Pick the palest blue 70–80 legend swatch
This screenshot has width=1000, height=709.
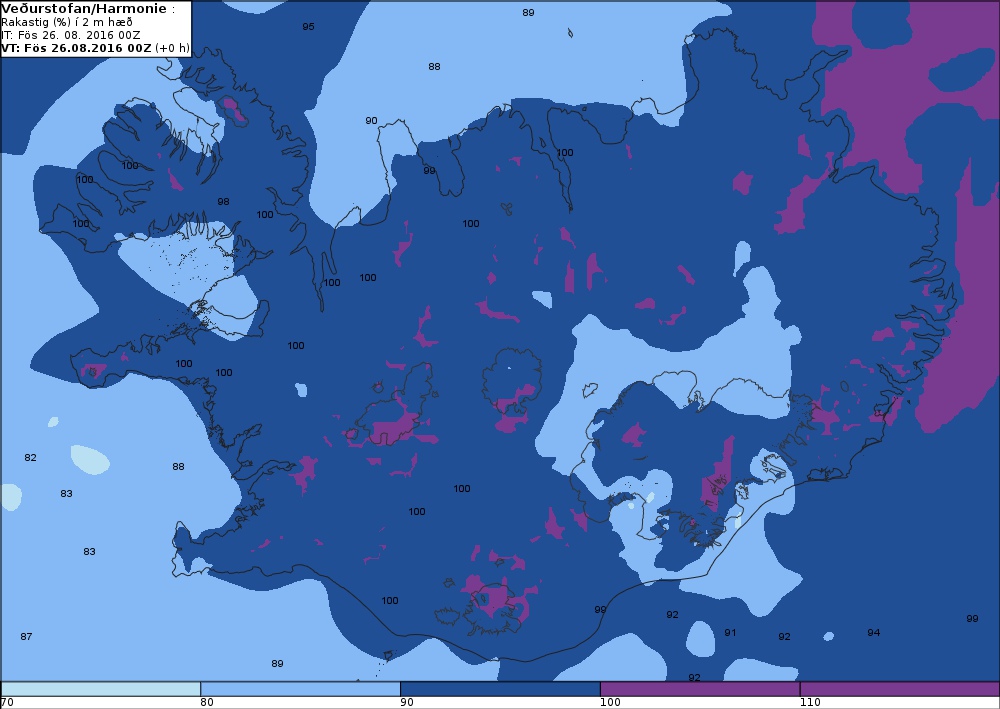point(101,689)
